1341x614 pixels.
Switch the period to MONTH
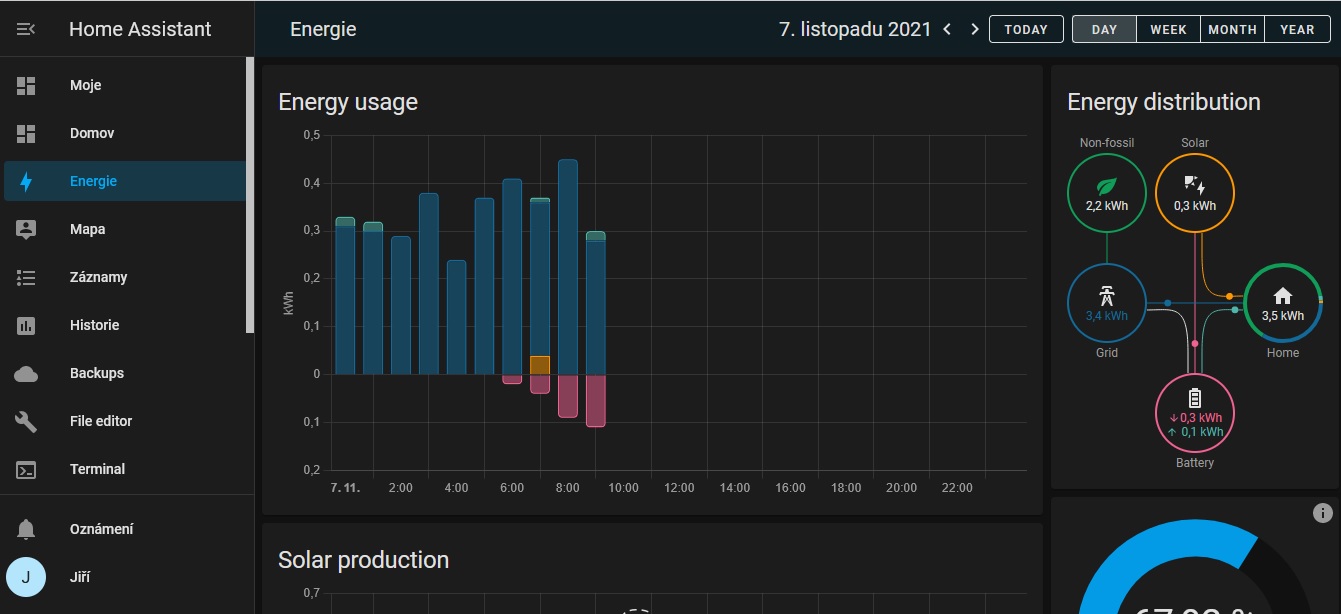[1232, 29]
